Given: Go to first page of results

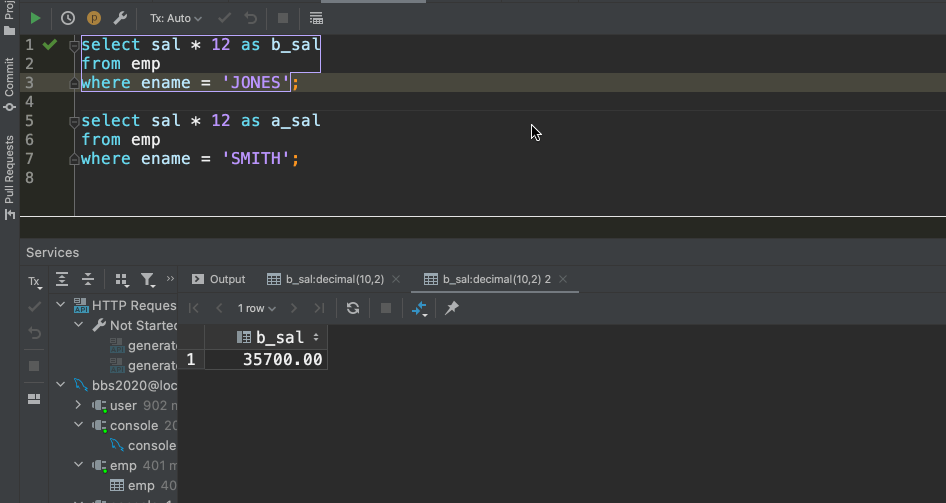Looking at the screenshot, I should pos(194,308).
